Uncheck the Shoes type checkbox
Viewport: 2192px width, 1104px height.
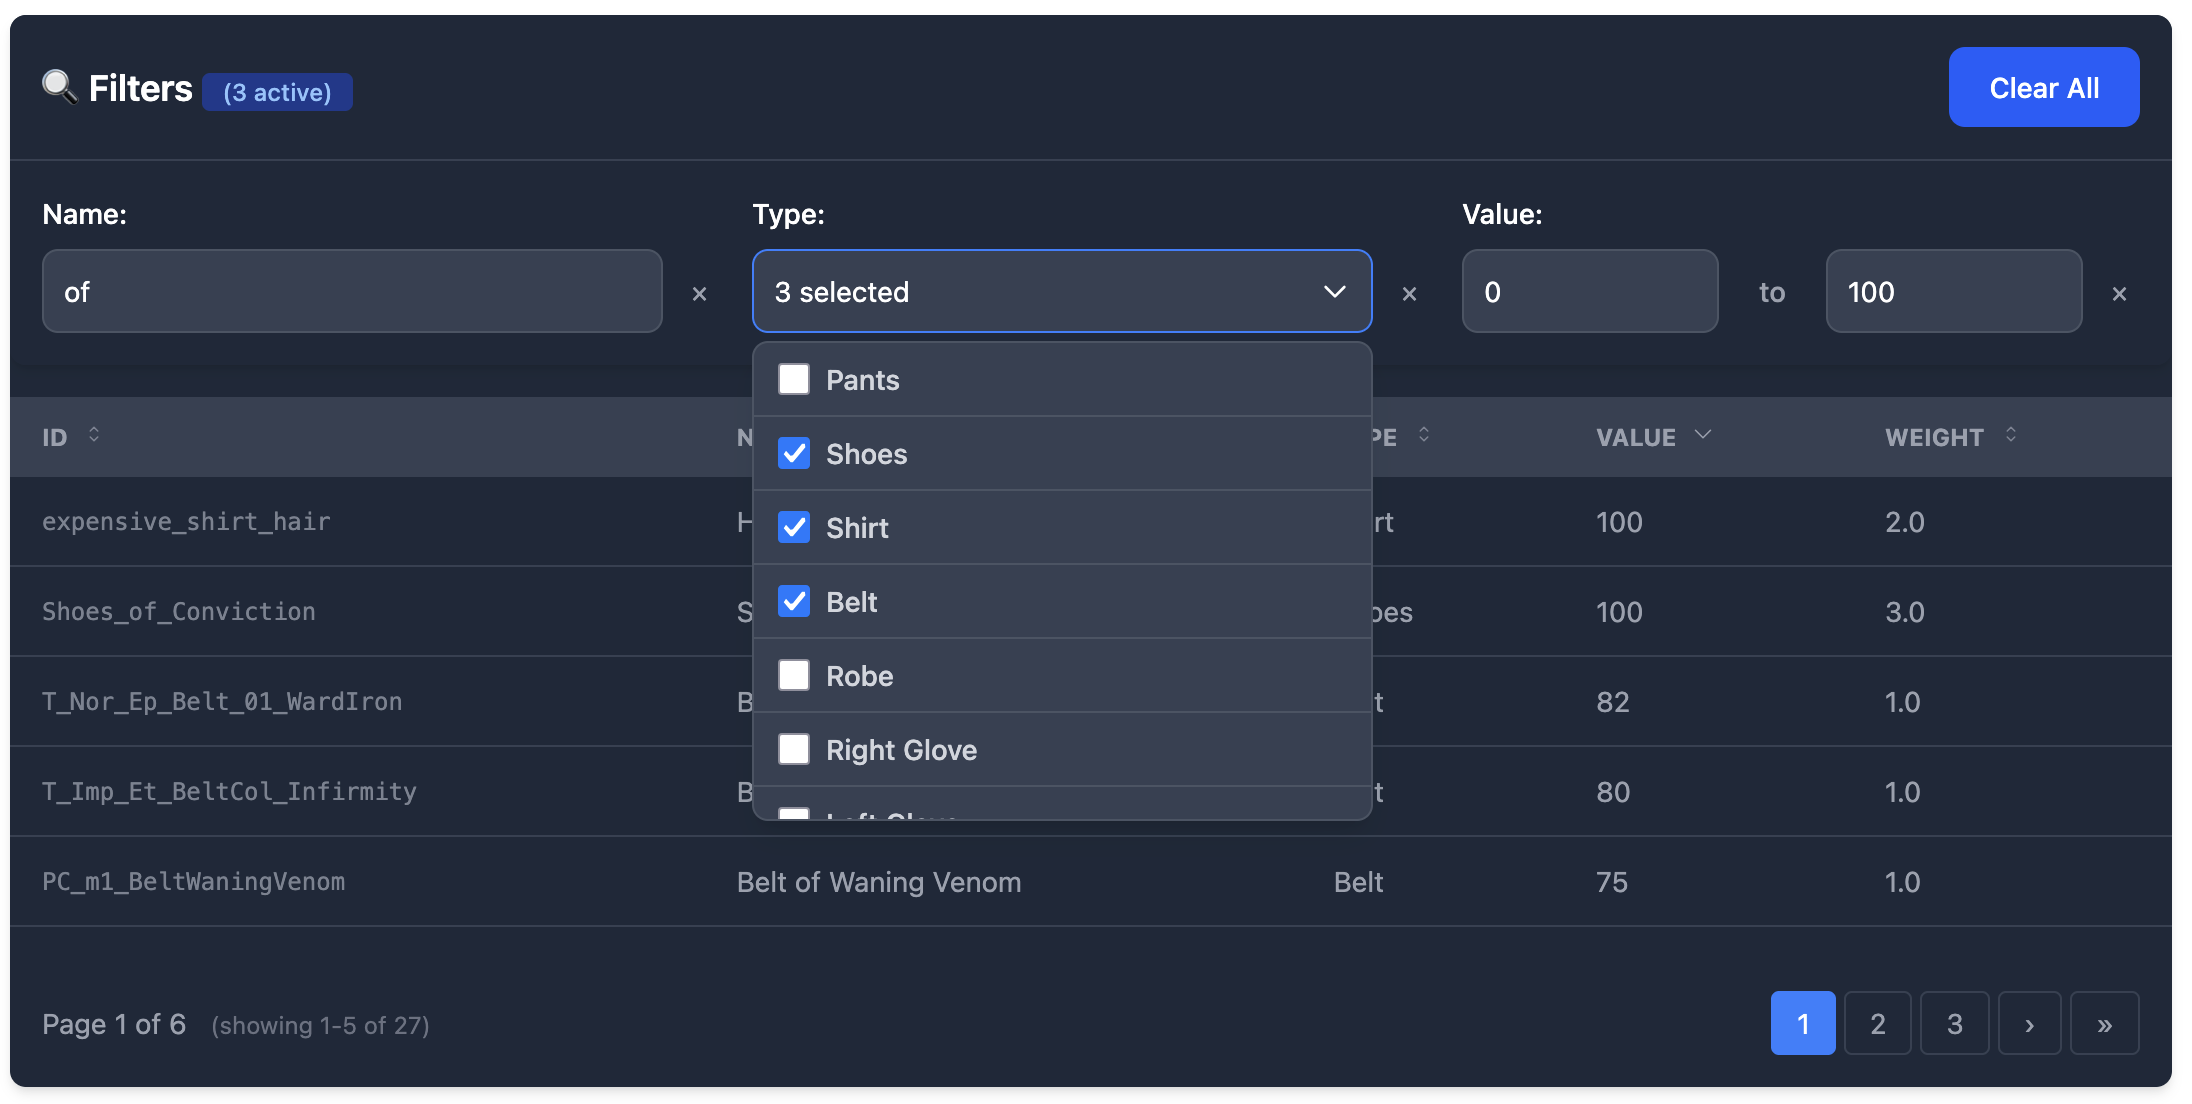coord(793,453)
